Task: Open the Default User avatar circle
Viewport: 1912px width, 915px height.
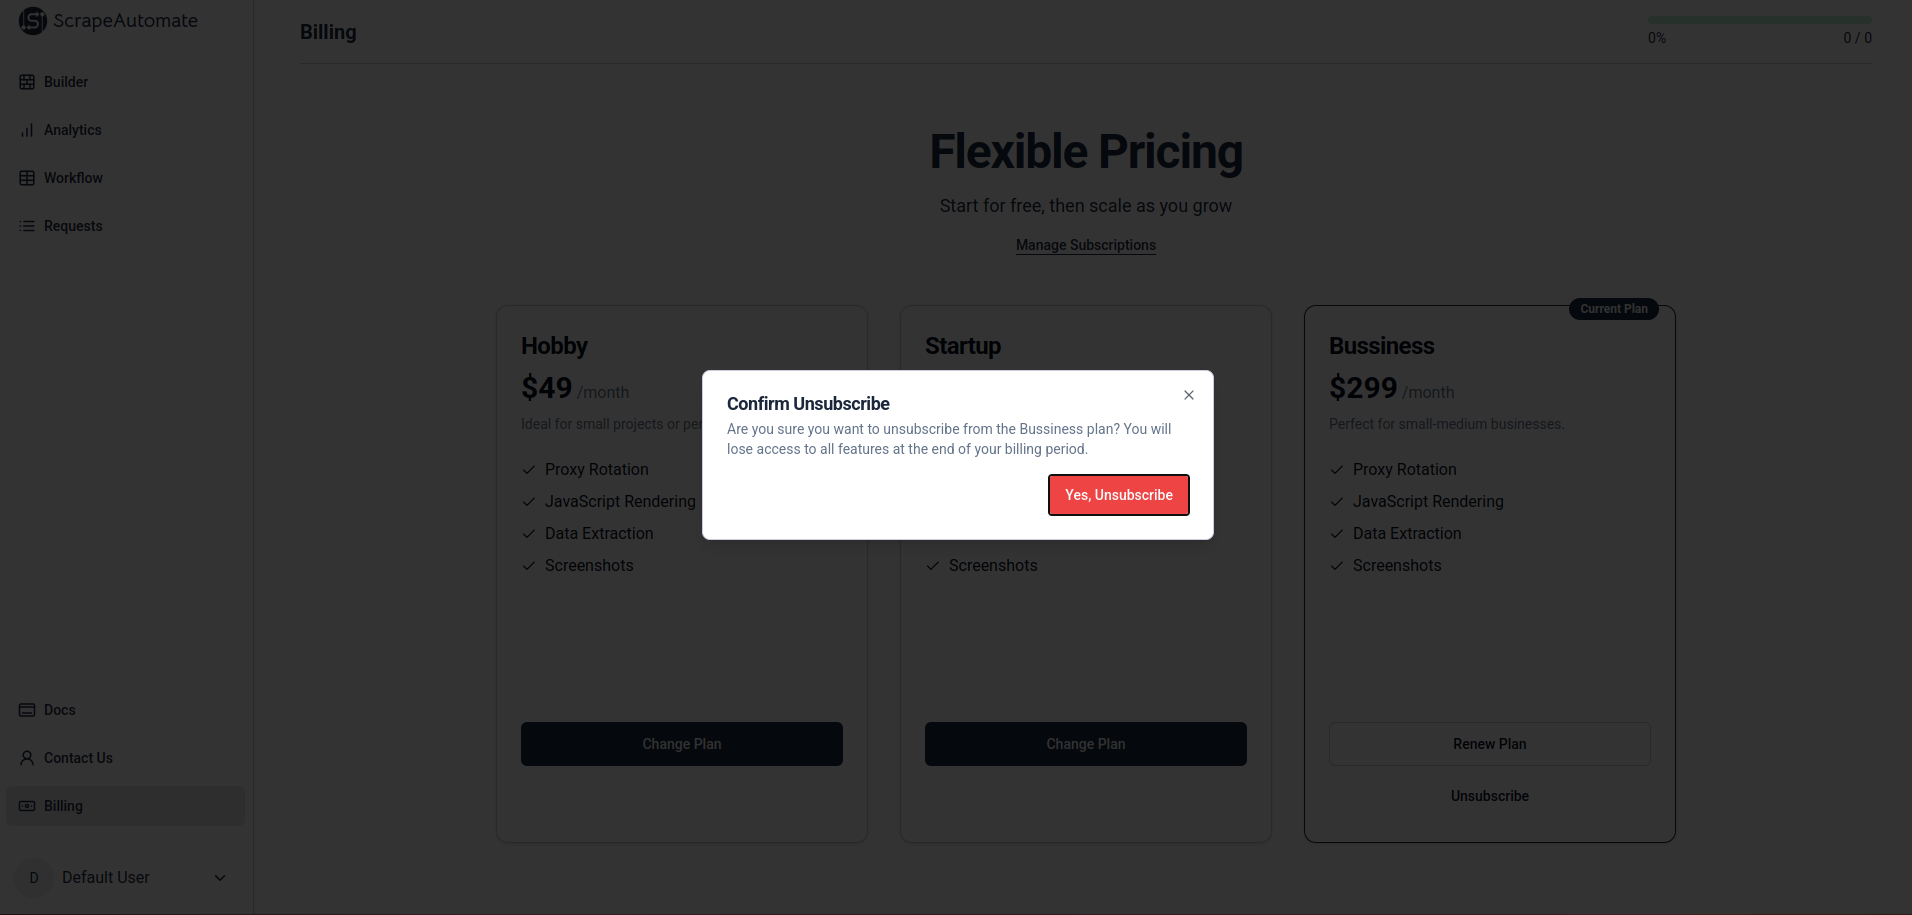Action: pyautogui.click(x=33, y=877)
